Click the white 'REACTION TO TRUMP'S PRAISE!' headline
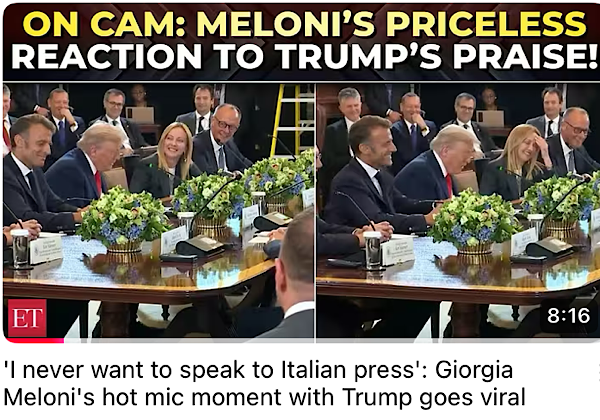600x420 pixels. pos(304,56)
